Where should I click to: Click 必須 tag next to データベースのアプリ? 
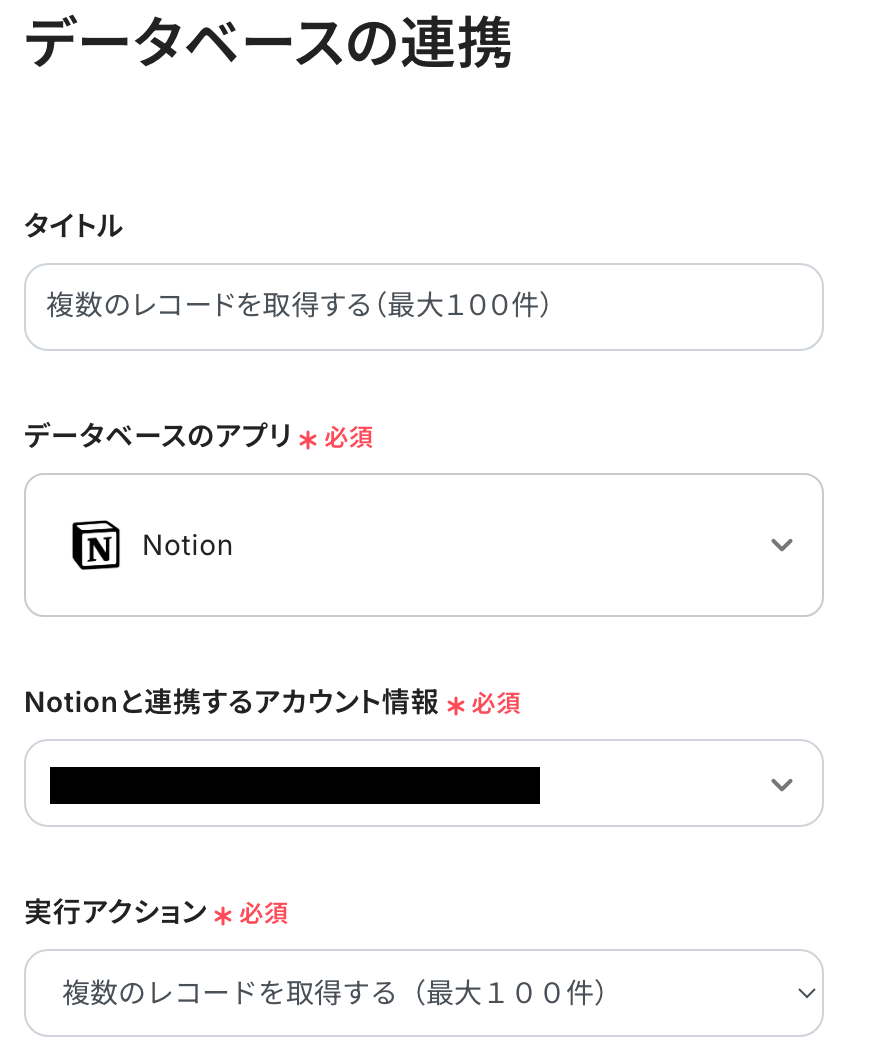[x=349, y=438]
